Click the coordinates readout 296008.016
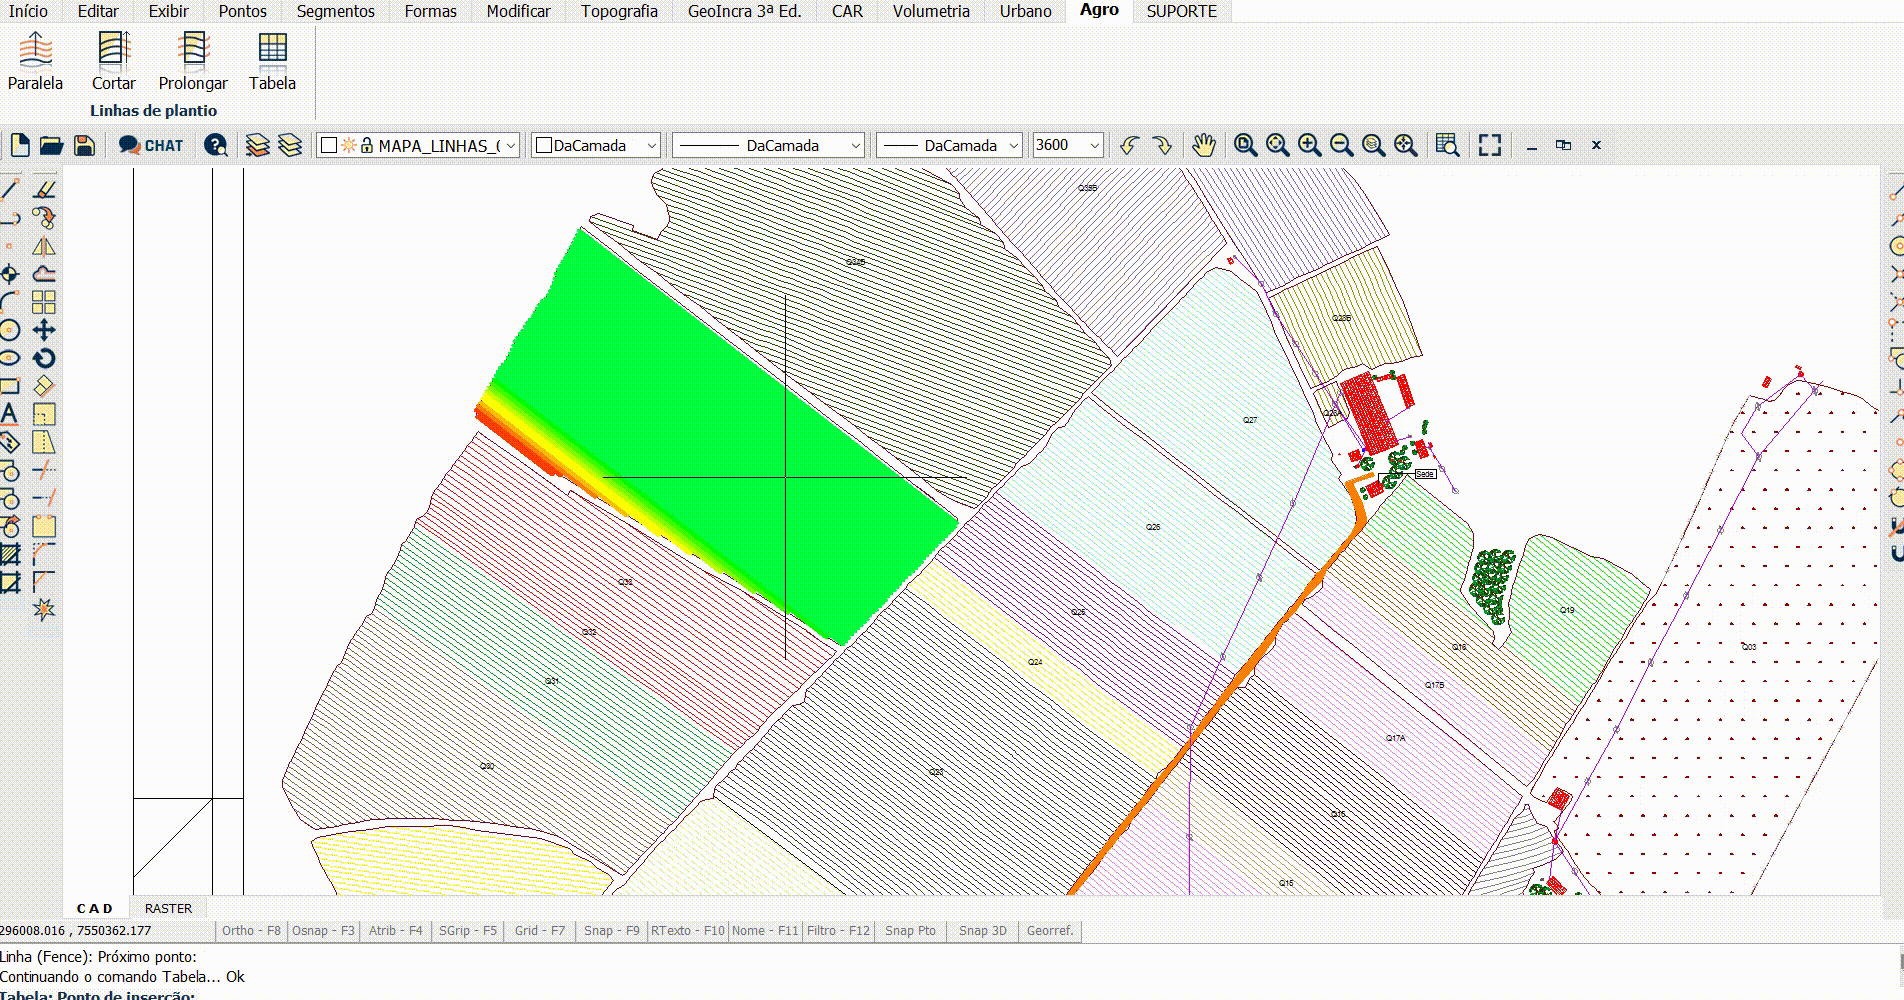Viewport: 1904px width, 1000px height. tap(75, 931)
